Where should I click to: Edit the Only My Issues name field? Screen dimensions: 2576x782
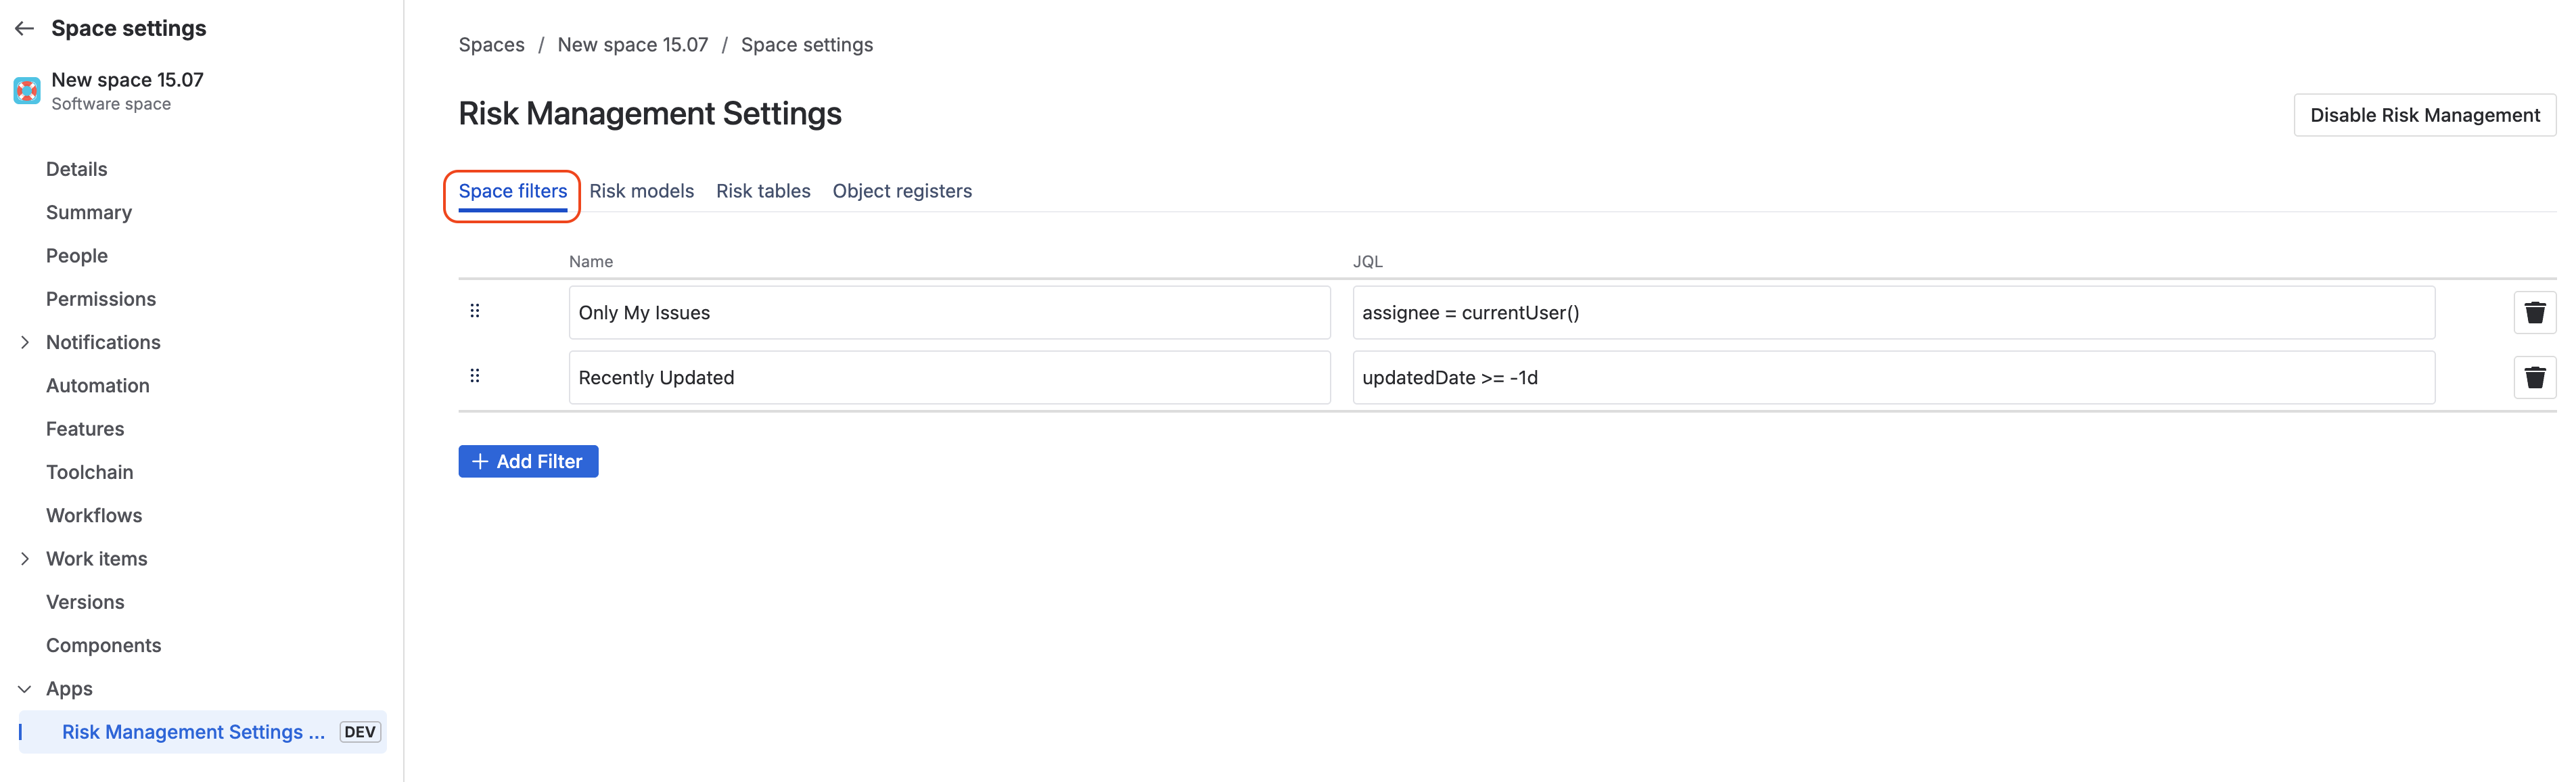tap(949, 313)
